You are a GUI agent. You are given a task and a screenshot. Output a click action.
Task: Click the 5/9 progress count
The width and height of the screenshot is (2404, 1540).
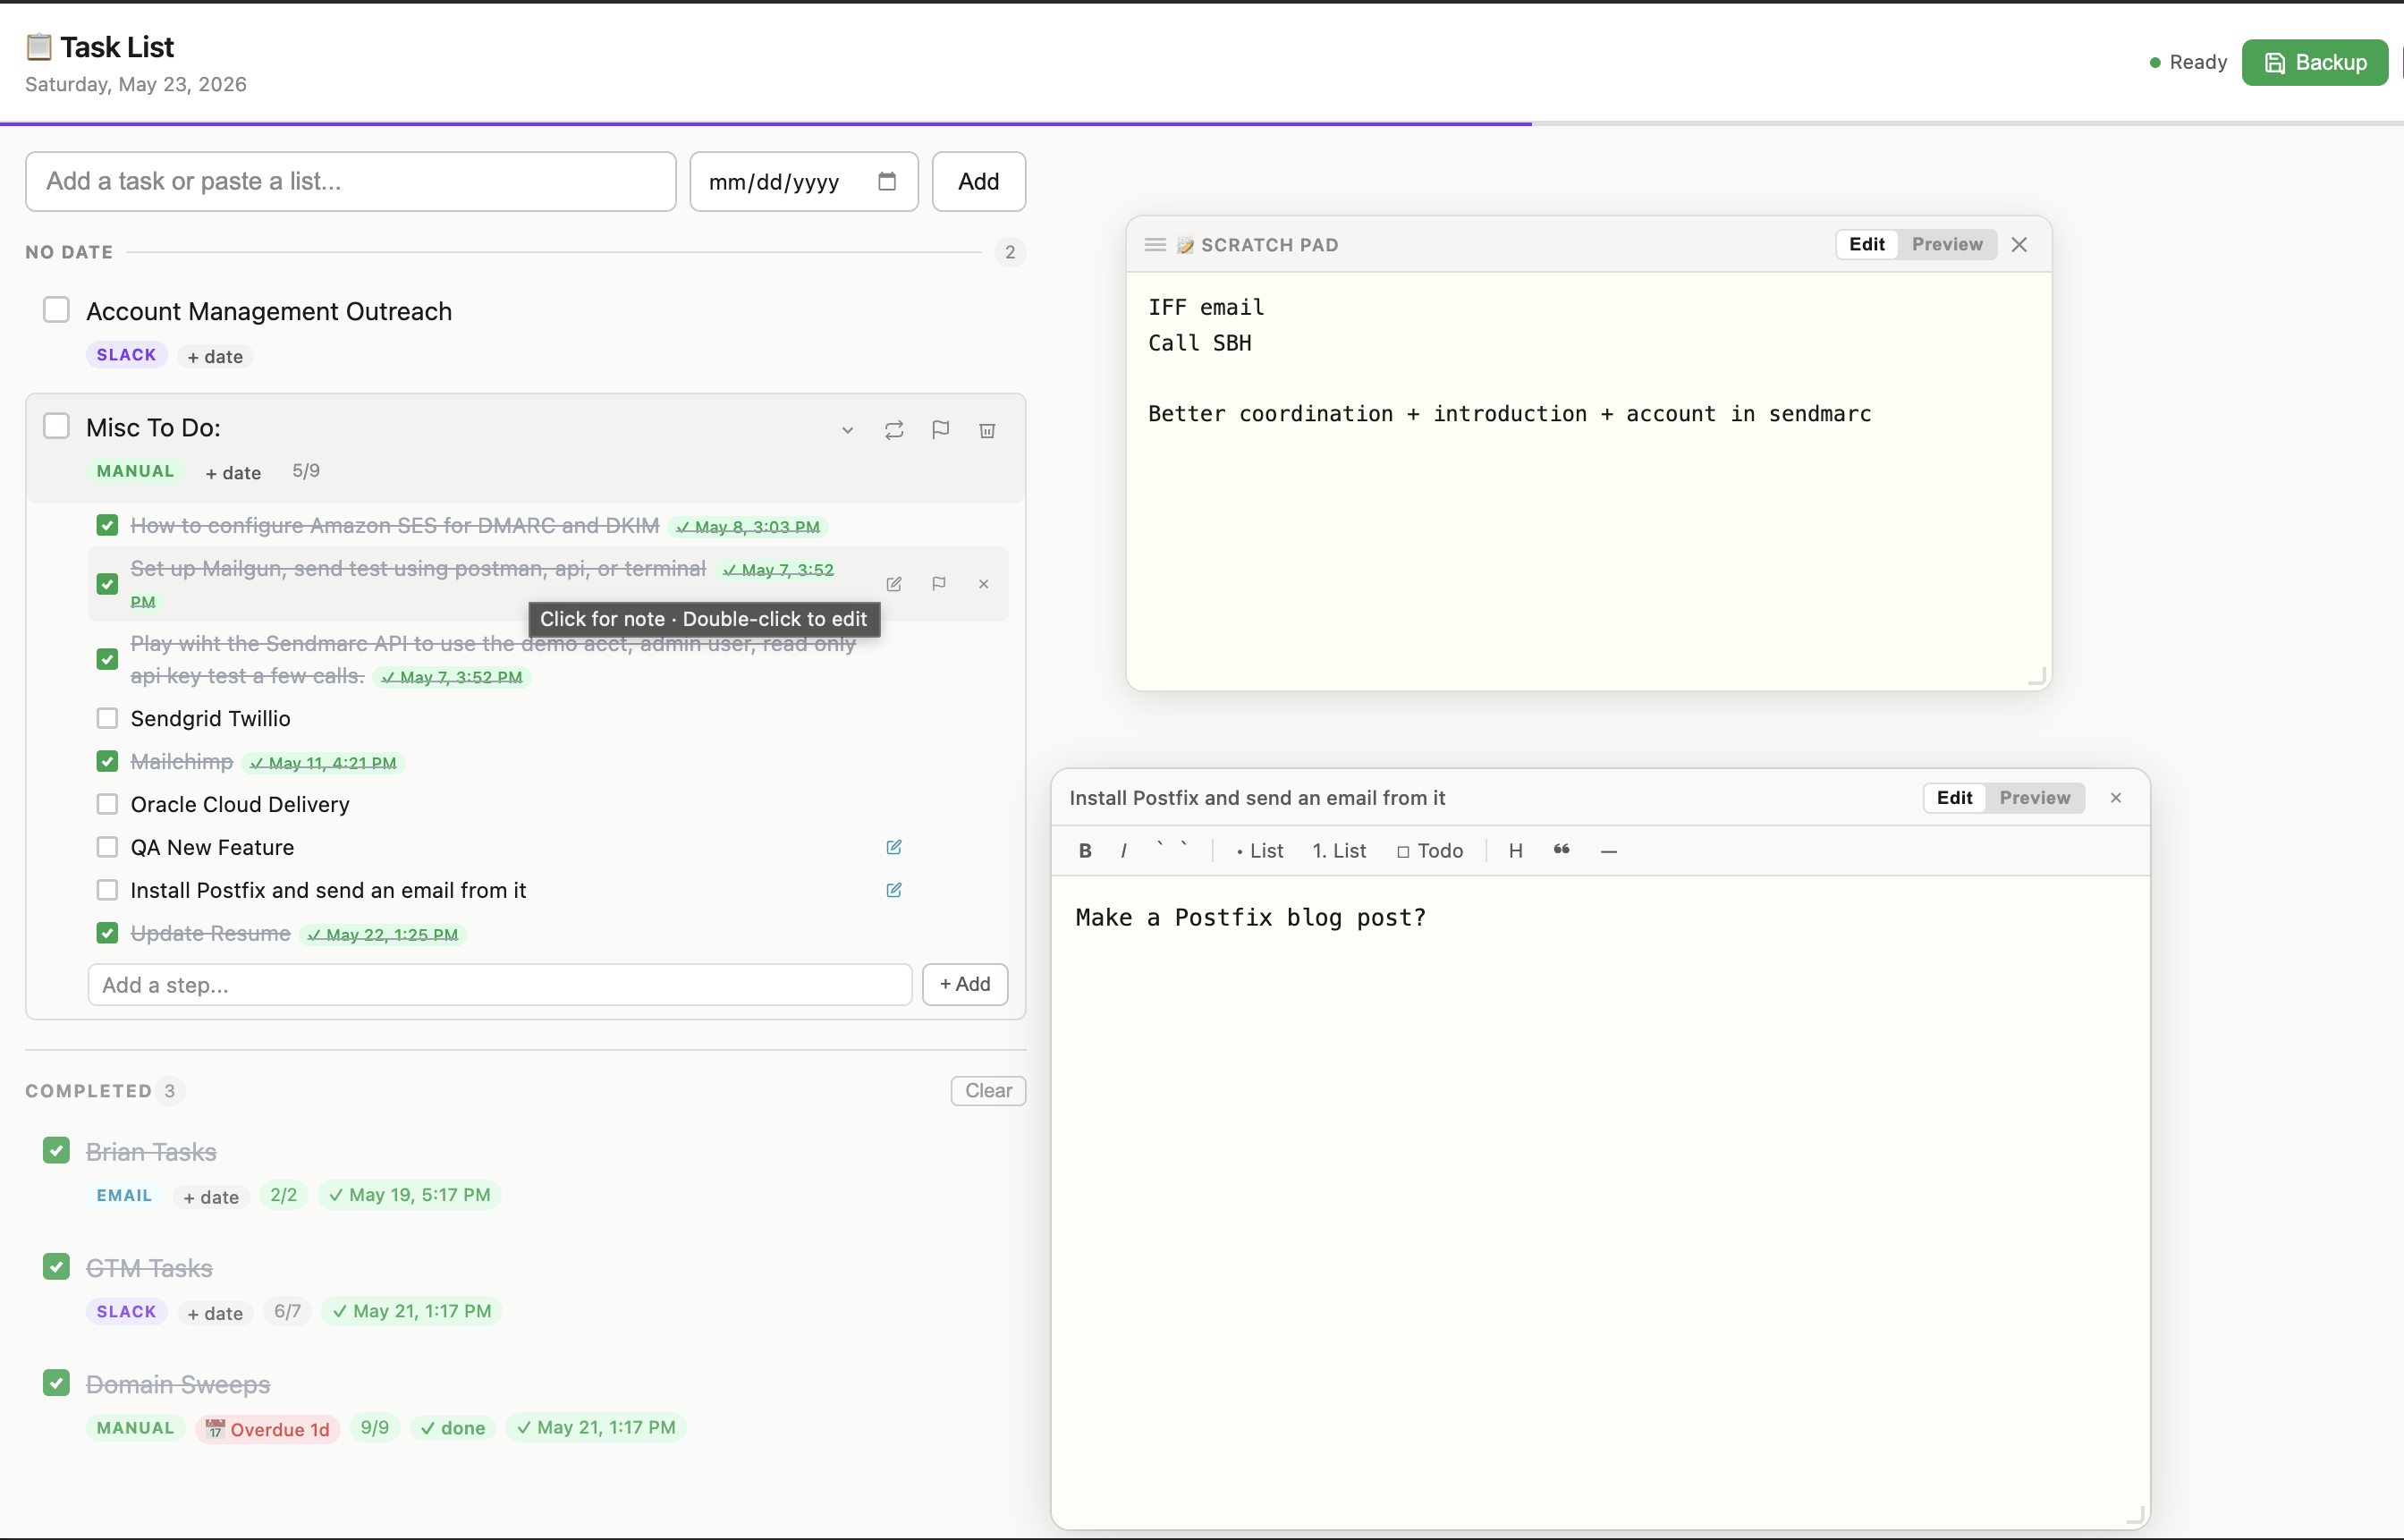click(x=306, y=471)
